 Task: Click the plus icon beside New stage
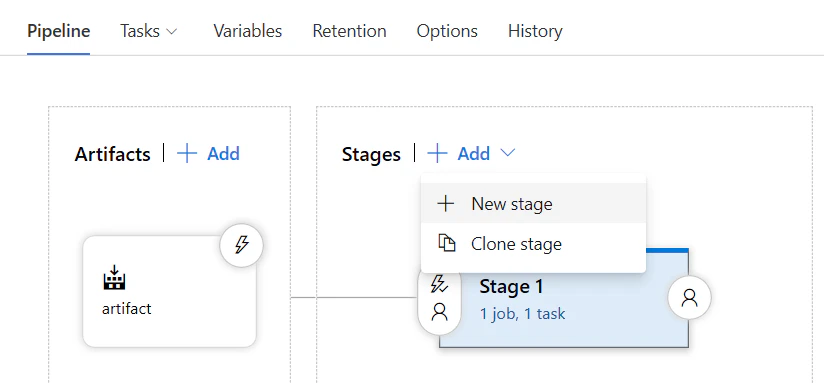tap(446, 204)
